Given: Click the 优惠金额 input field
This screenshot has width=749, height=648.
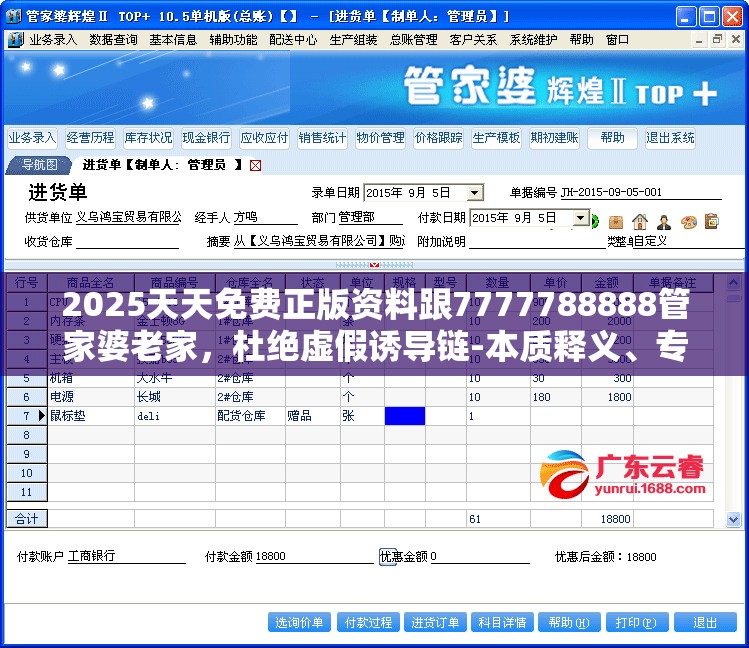Looking at the screenshot, I should coord(480,556).
